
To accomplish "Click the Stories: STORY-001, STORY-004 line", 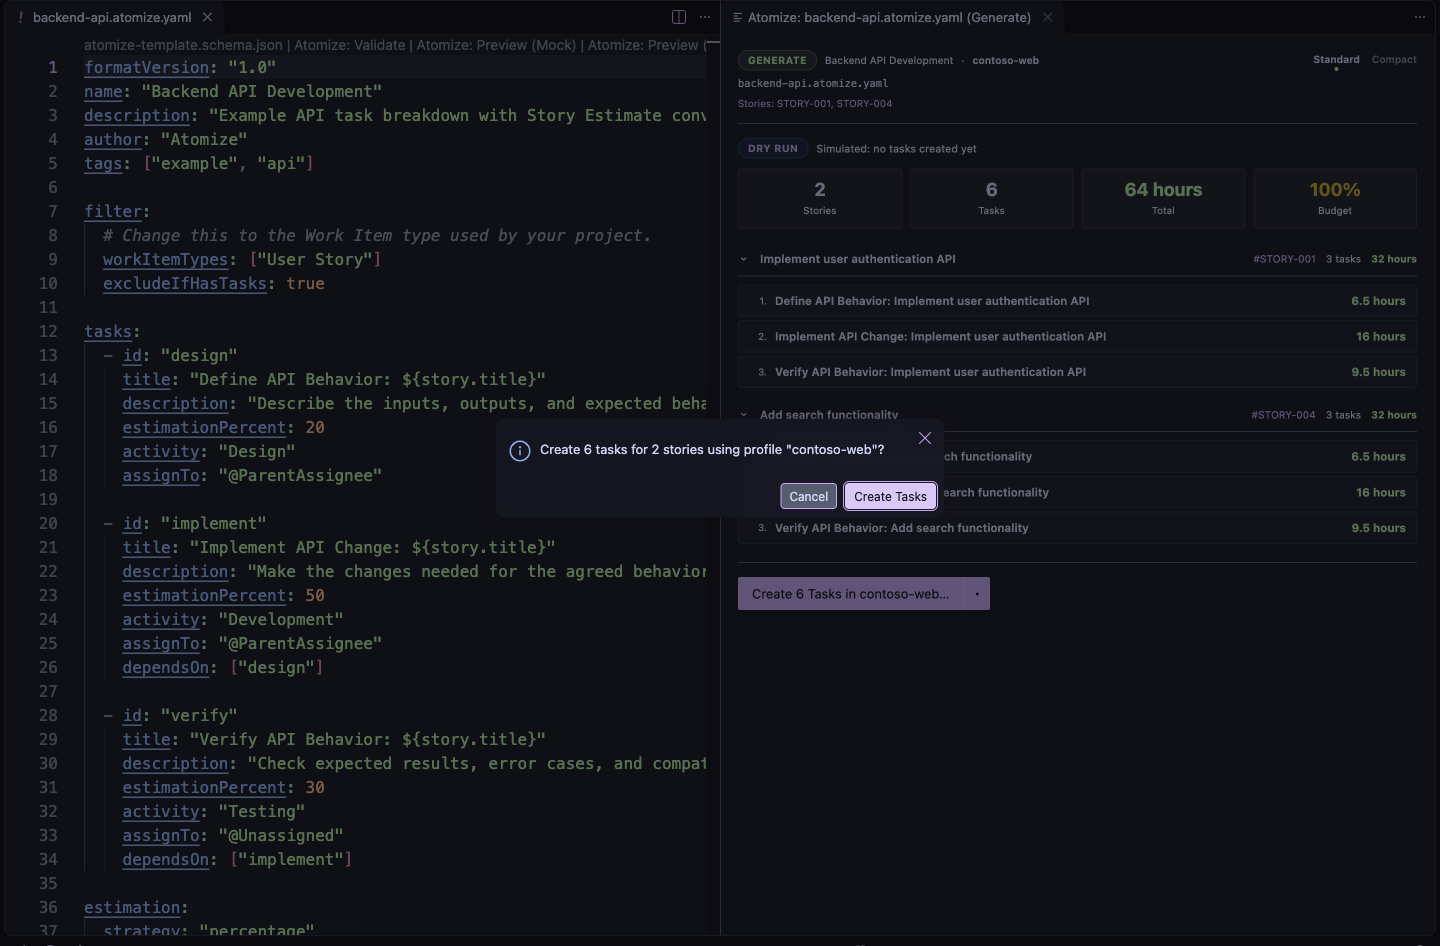I will click(x=815, y=104).
